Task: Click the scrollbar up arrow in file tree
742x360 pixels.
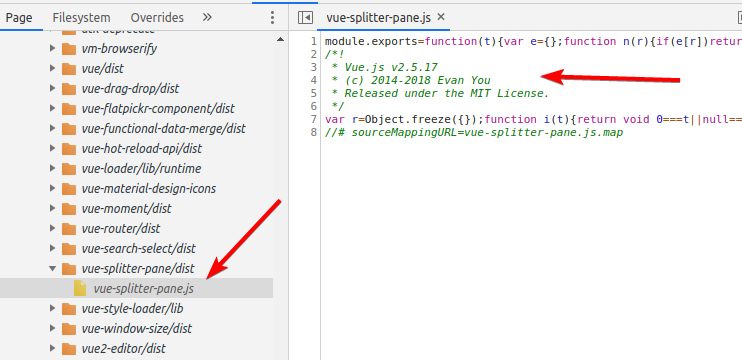Action: [x=281, y=39]
